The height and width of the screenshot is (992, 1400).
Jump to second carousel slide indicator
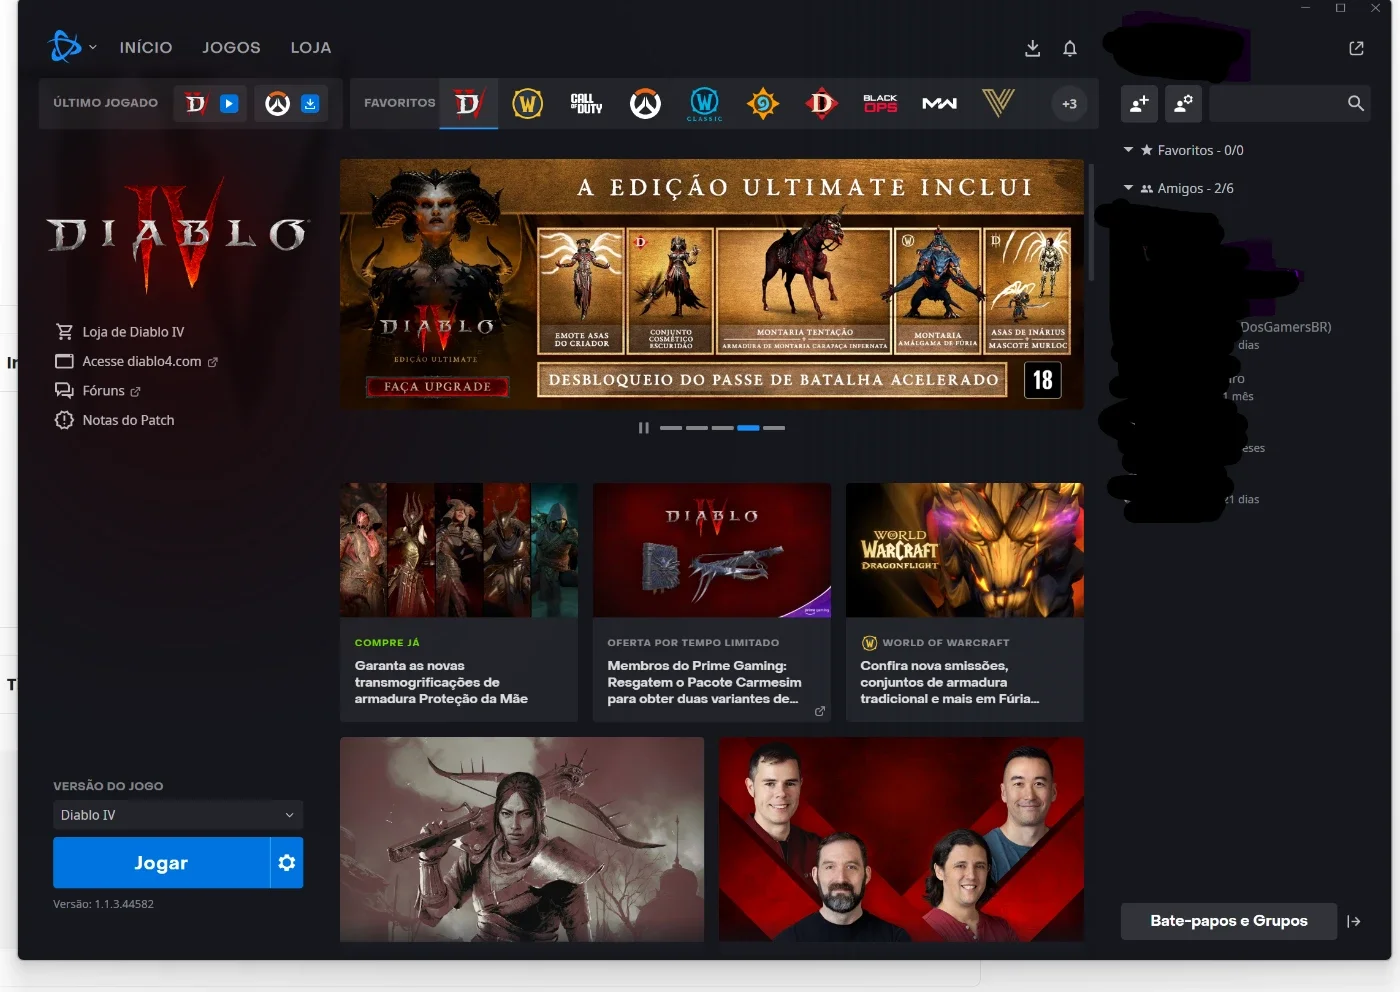pyautogui.click(x=697, y=428)
